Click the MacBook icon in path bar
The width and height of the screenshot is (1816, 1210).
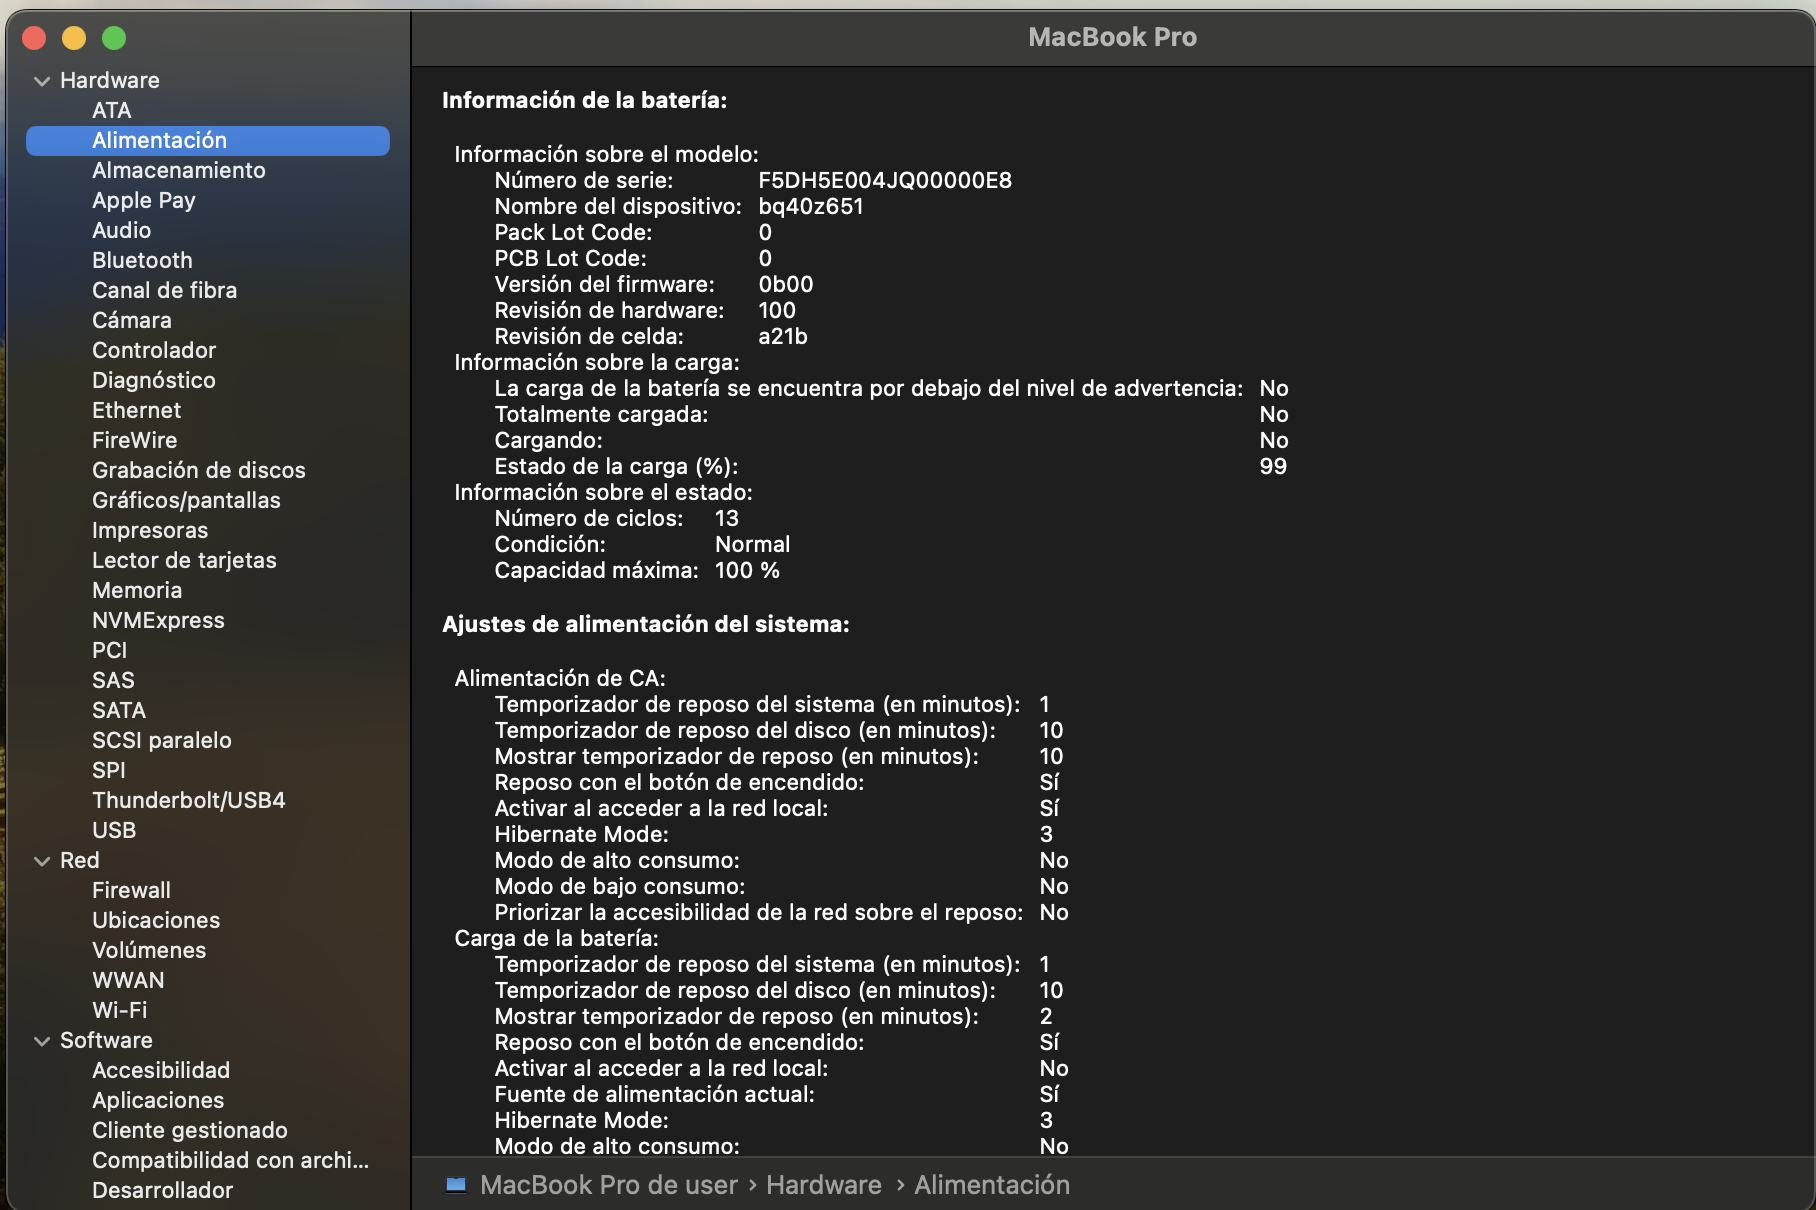[x=456, y=1185]
